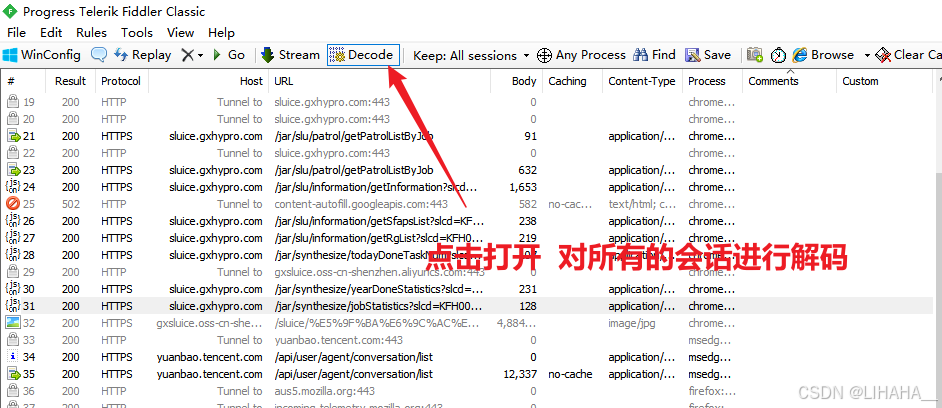Viewport: 942px width, 408px height.
Task: Open the Edit menu
Action: pos(51,33)
